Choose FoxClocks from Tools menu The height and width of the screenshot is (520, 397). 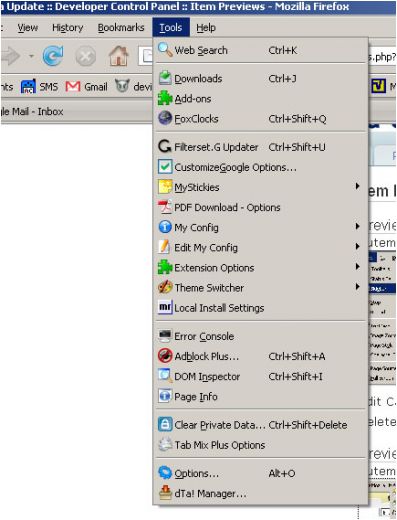pyautogui.click(x=261, y=119)
